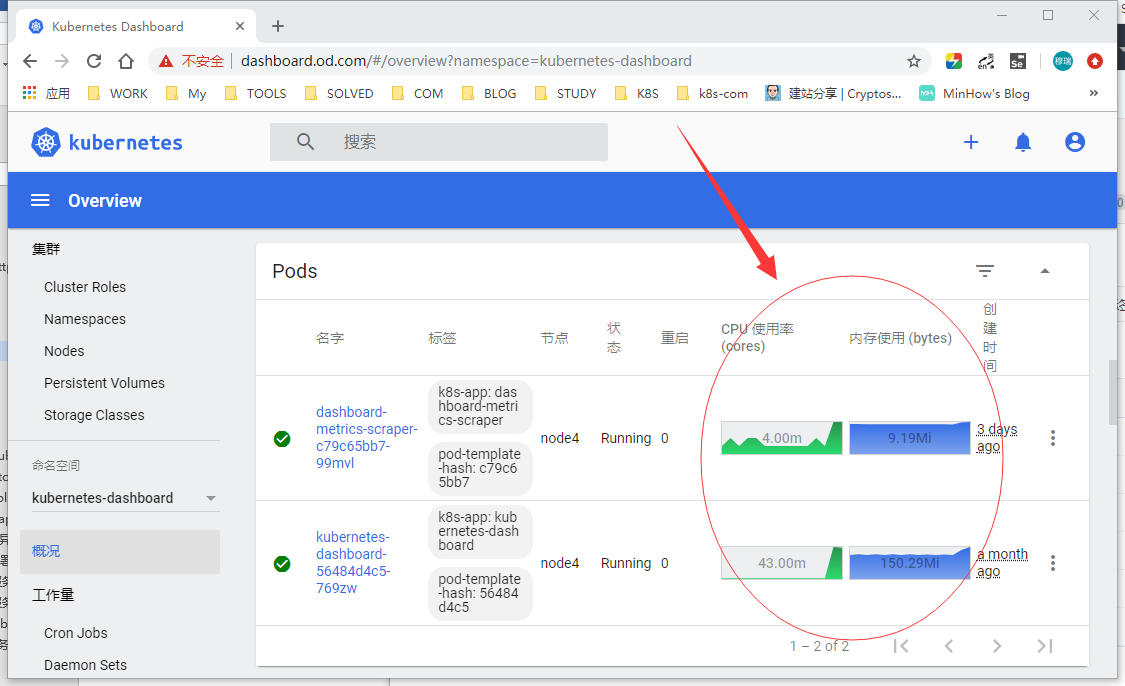
Task: Click the Se extension icon
Action: (1017, 61)
